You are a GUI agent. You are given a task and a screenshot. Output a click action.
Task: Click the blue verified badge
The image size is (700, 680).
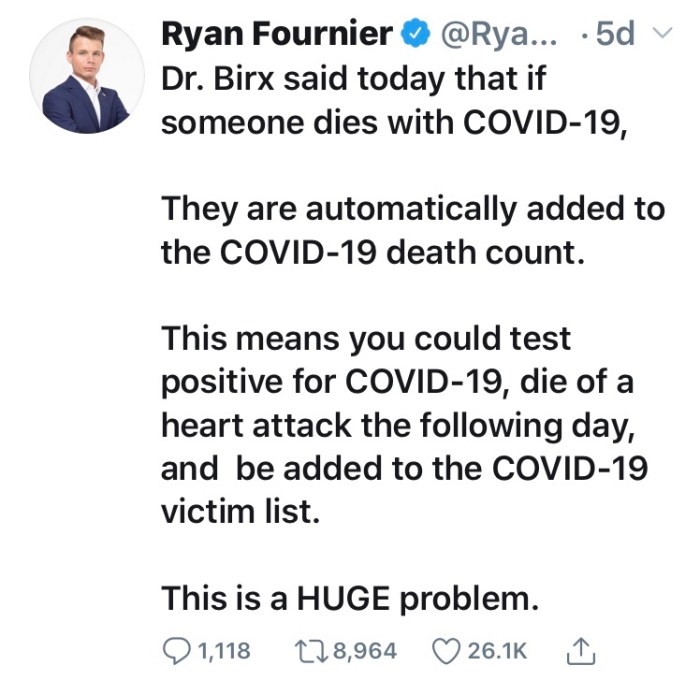coord(410,35)
